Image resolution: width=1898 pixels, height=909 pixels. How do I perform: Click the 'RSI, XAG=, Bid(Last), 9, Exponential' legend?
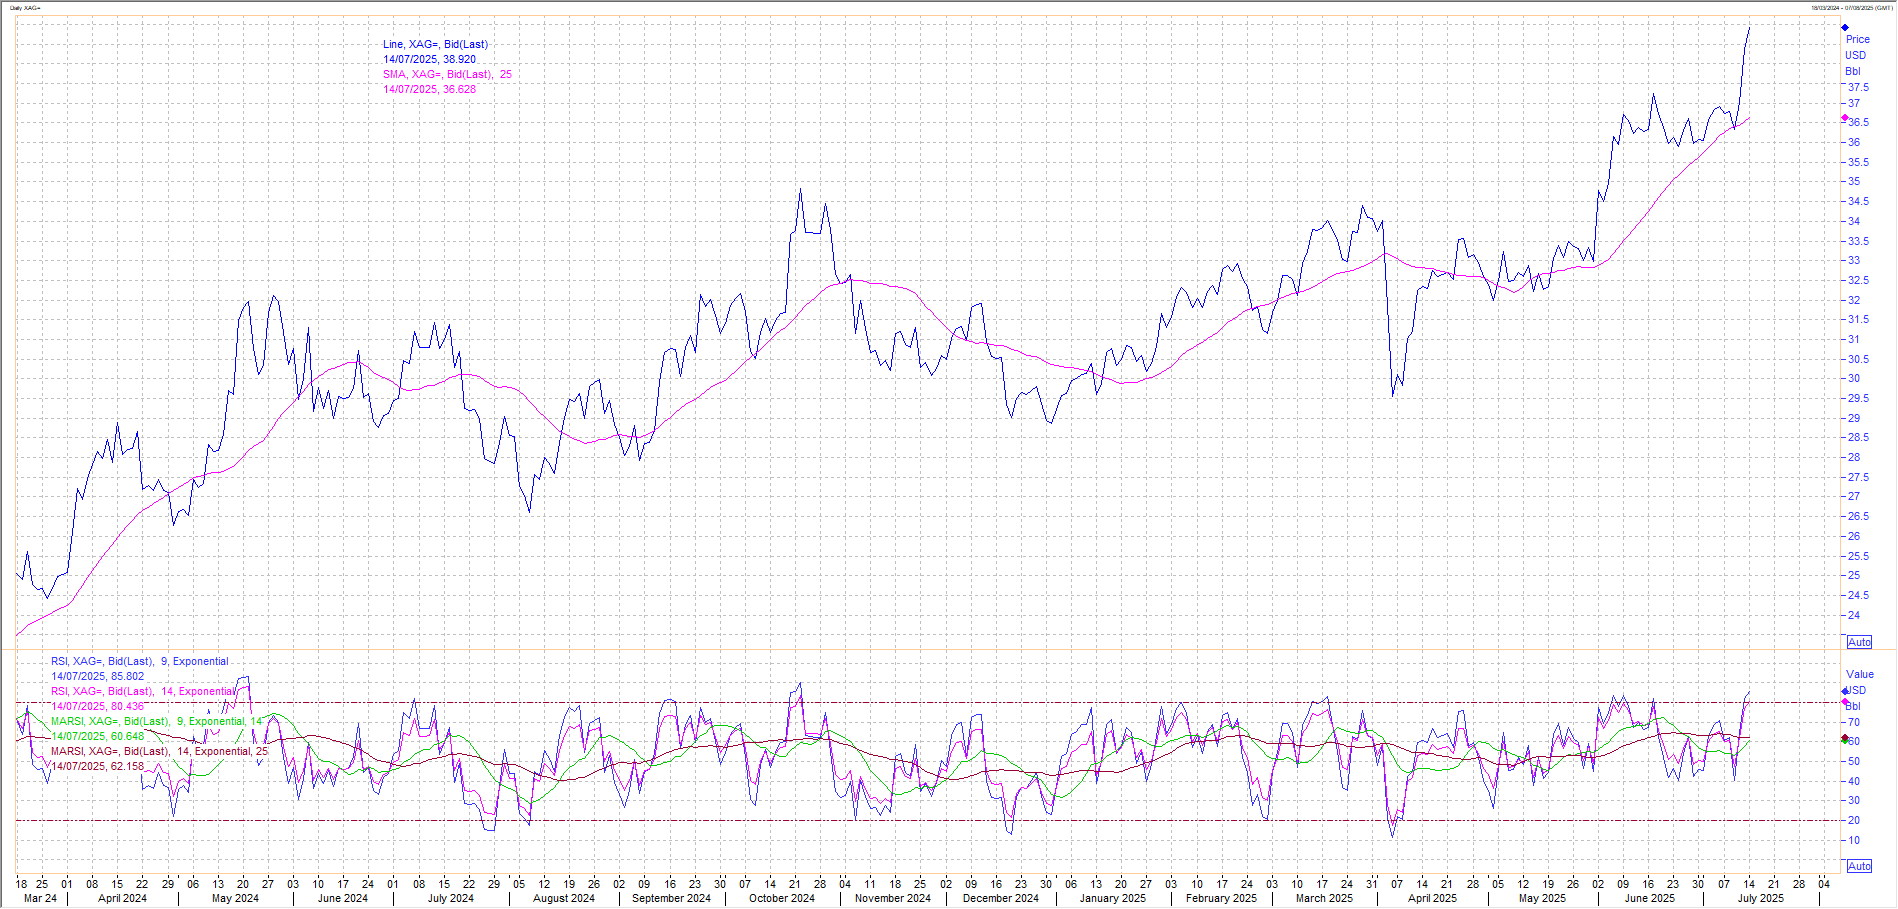tap(140, 661)
